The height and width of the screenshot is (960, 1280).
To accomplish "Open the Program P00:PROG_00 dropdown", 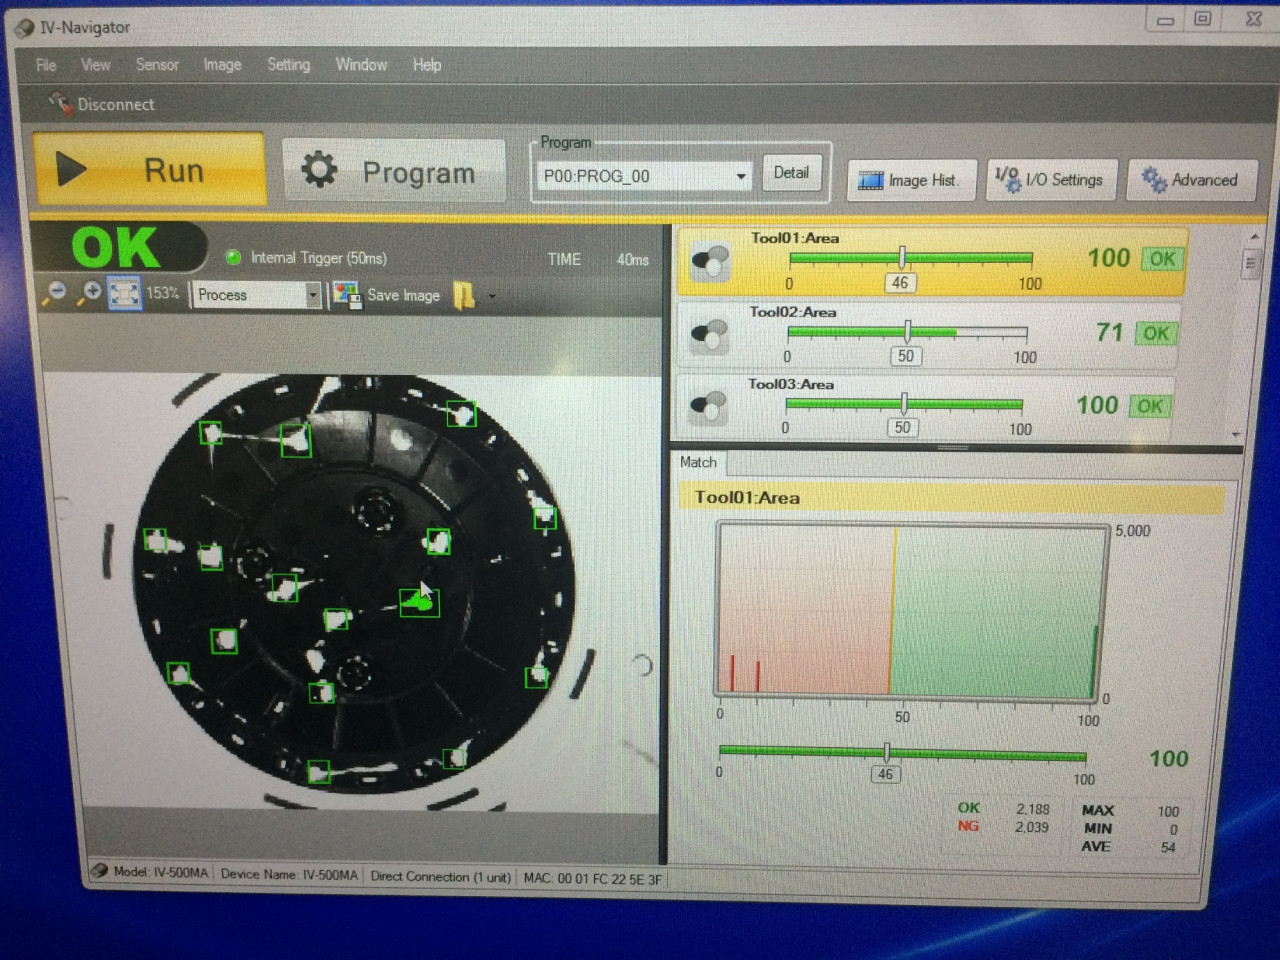I will [x=741, y=177].
